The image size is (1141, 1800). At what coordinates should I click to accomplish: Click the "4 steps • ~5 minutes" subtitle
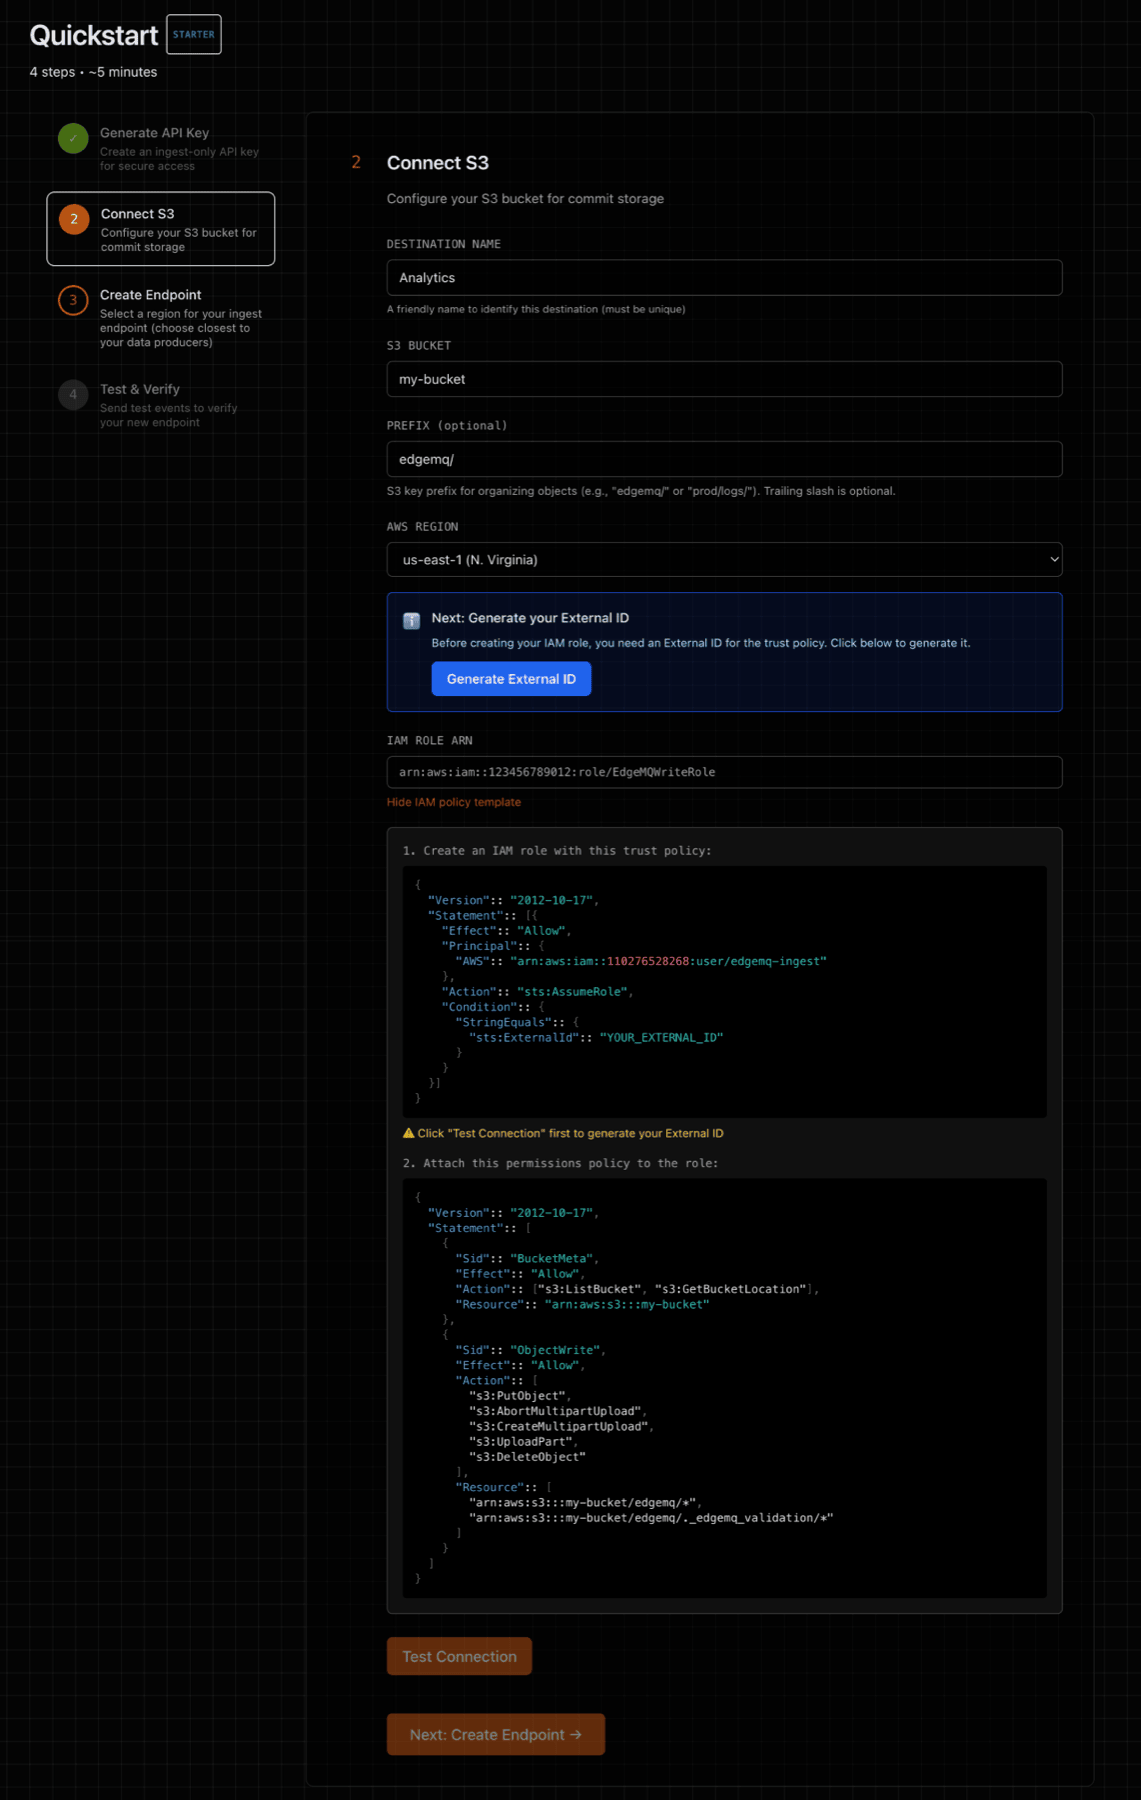(x=93, y=72)
